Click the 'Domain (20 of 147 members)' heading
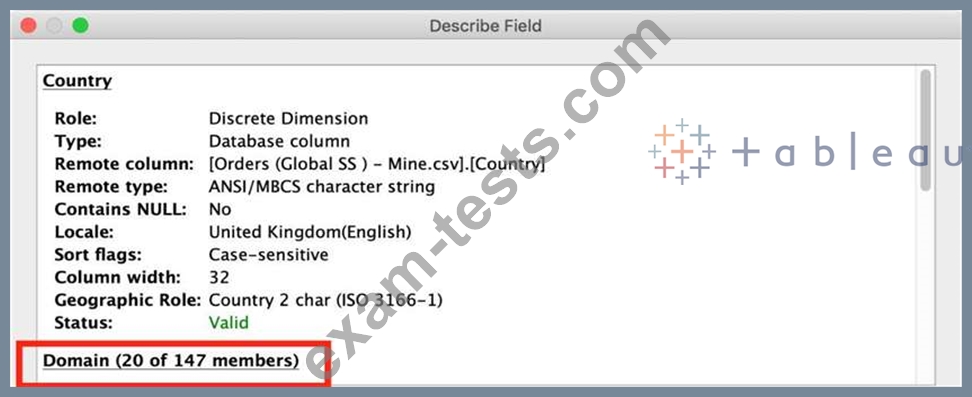Screen dimensions: 972x397 (170, 360)
